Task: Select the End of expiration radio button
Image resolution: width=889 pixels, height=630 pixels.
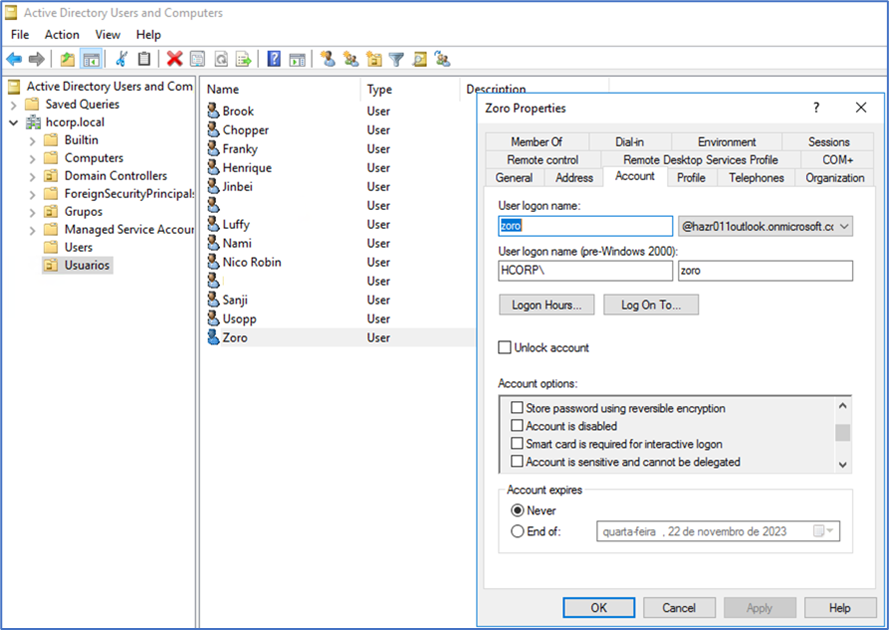Action: tap(517, 532)
